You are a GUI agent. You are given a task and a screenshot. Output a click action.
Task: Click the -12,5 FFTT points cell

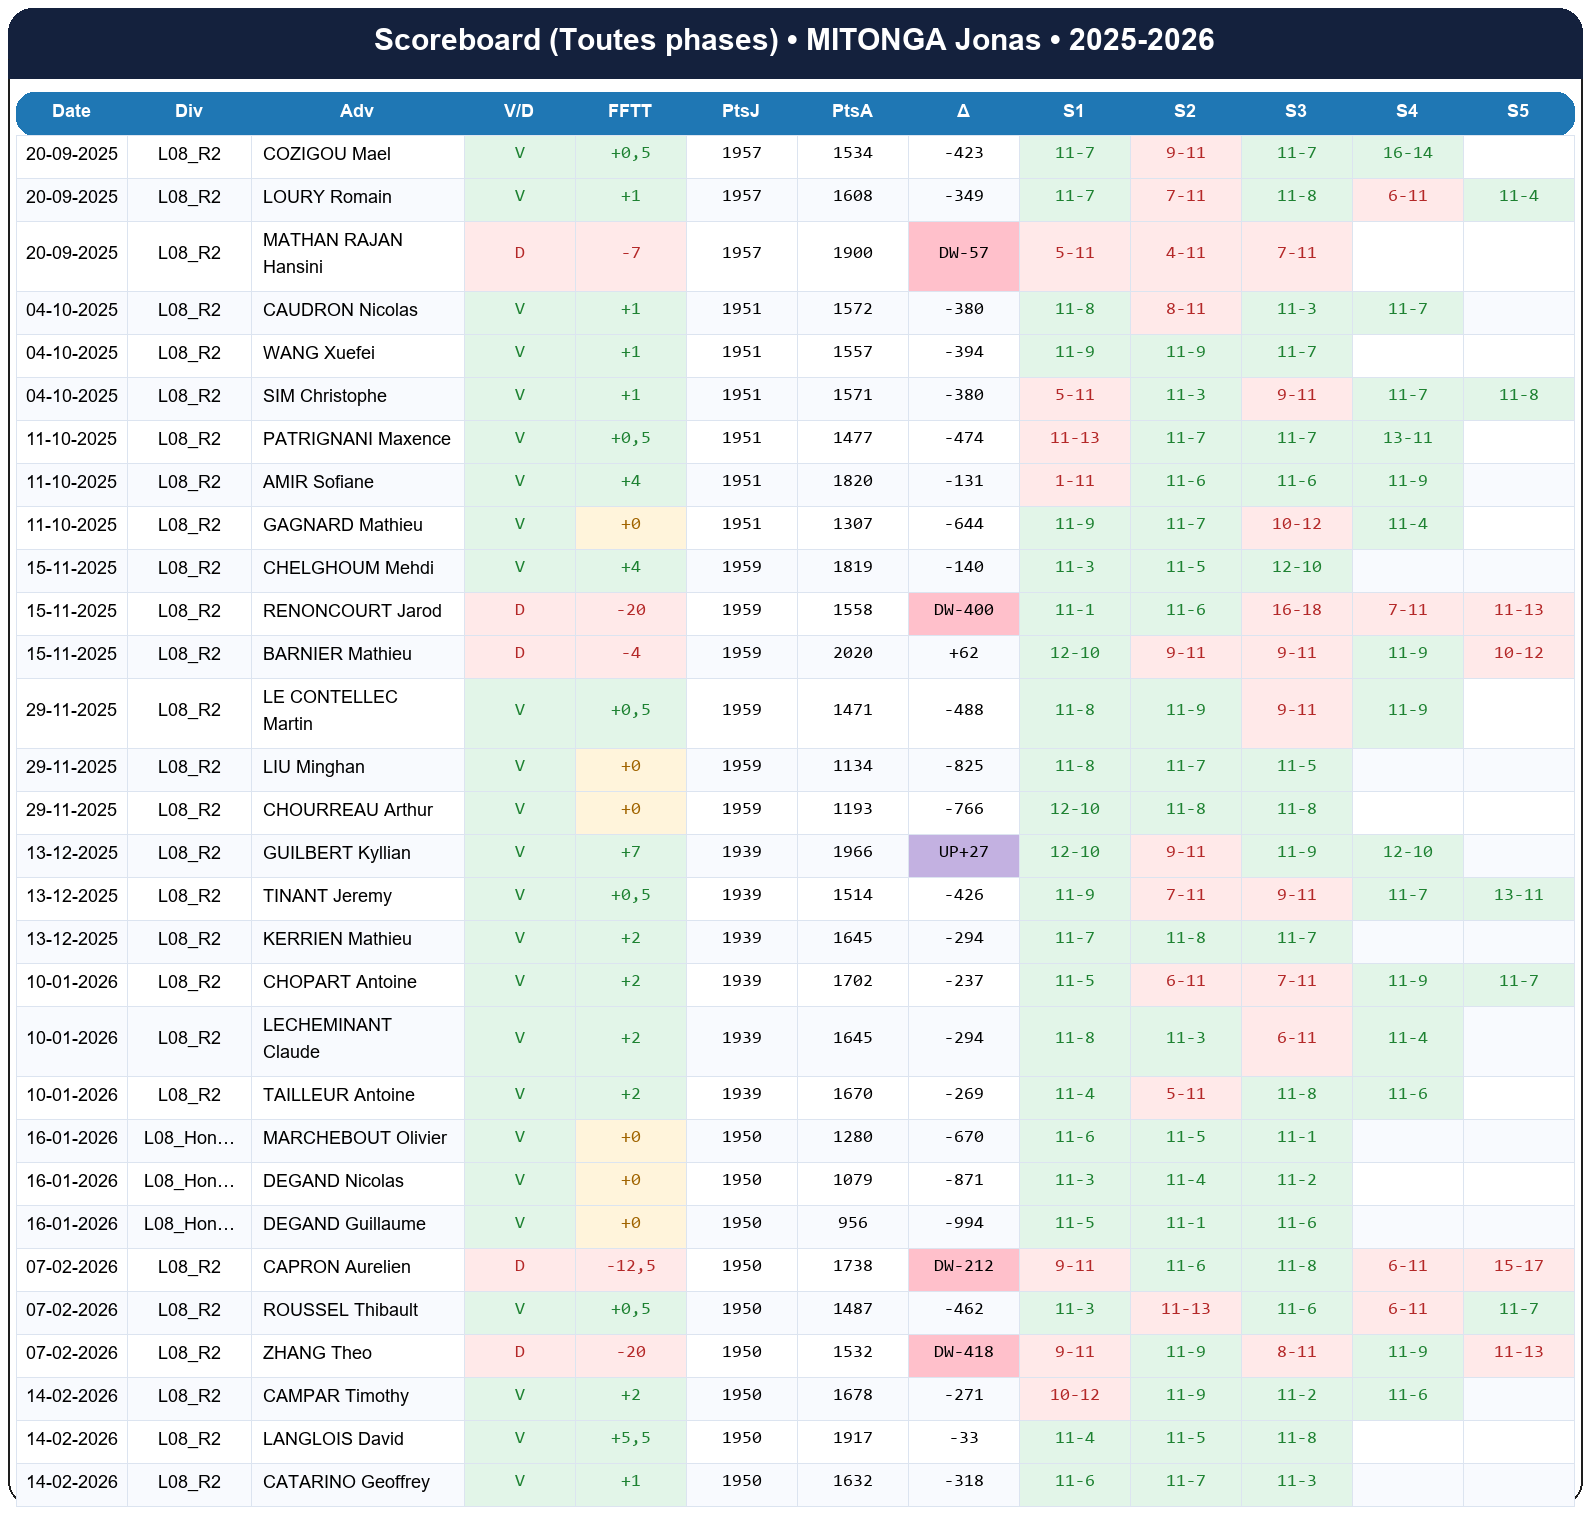coord(630,1267)
